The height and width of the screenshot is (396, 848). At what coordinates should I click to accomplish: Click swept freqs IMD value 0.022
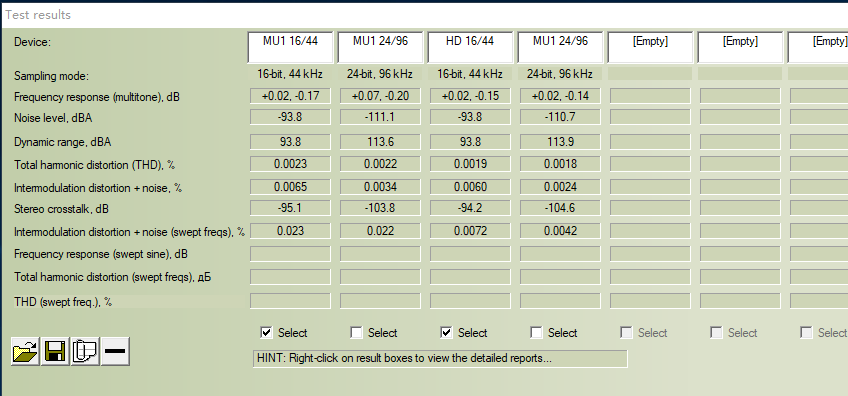[x=380, y=231]
